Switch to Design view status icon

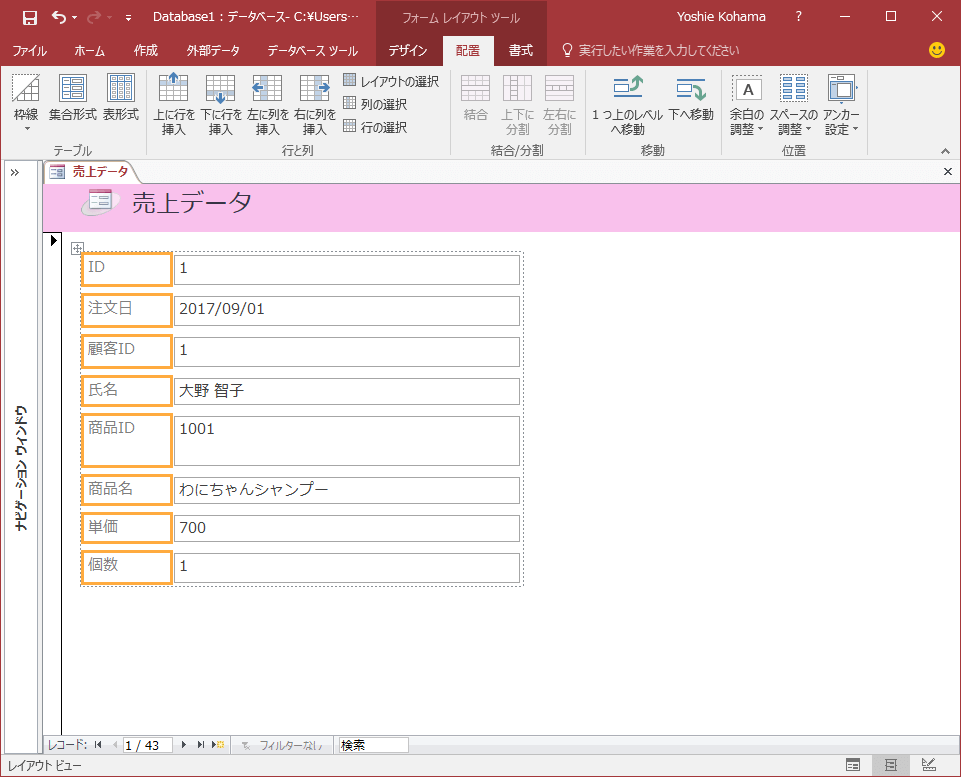pos(929,765)
